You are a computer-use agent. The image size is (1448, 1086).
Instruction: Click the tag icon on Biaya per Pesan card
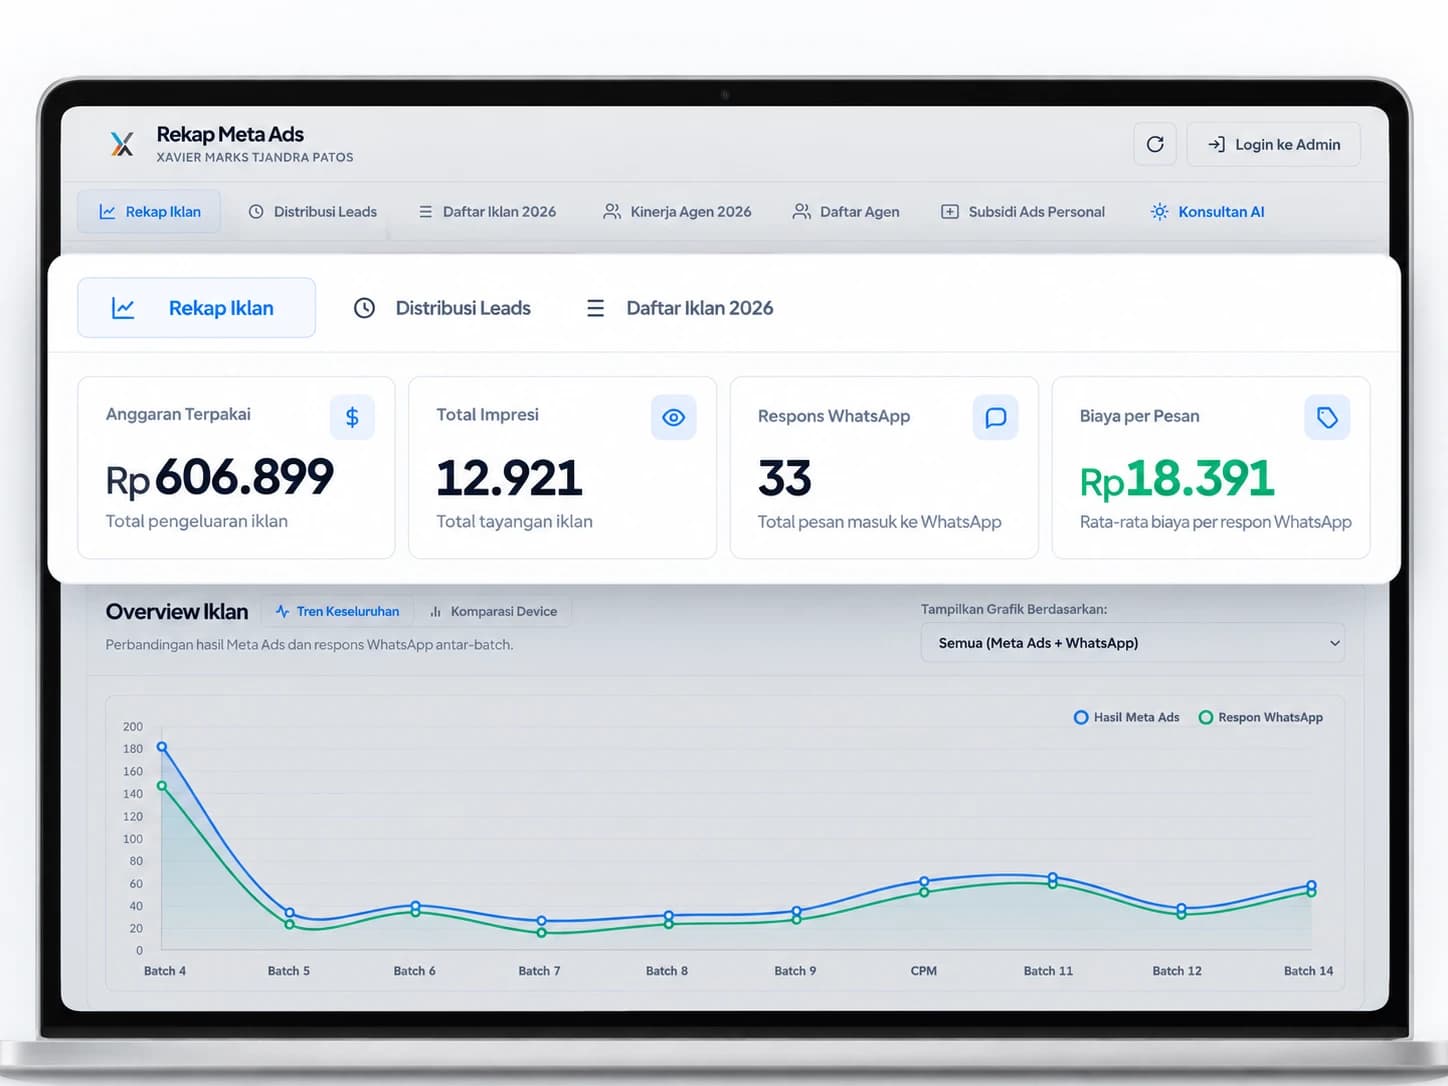[1328, 417]
